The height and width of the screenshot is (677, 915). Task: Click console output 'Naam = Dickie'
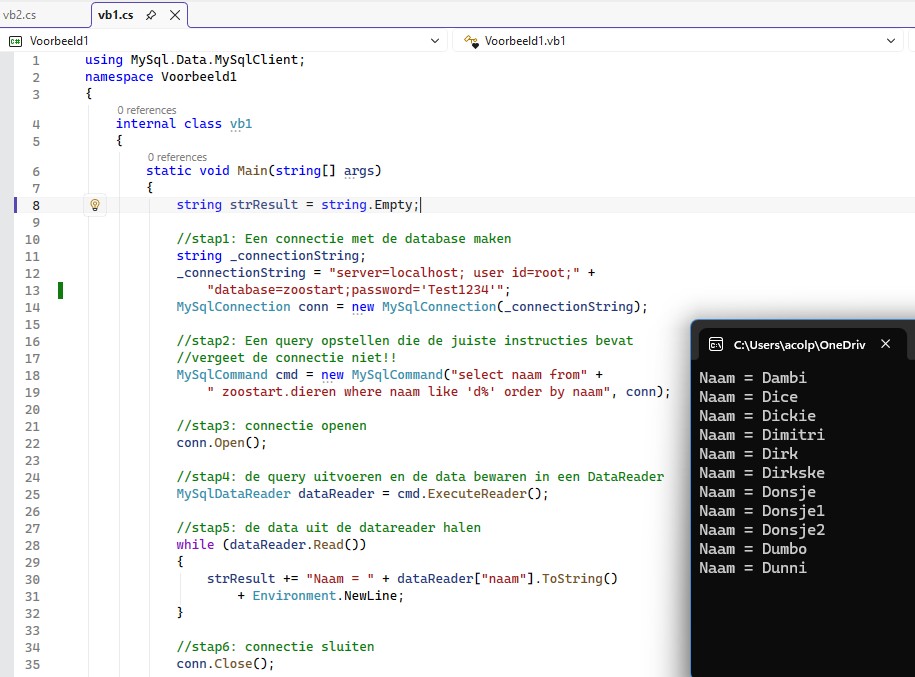[x=757, y=416]
